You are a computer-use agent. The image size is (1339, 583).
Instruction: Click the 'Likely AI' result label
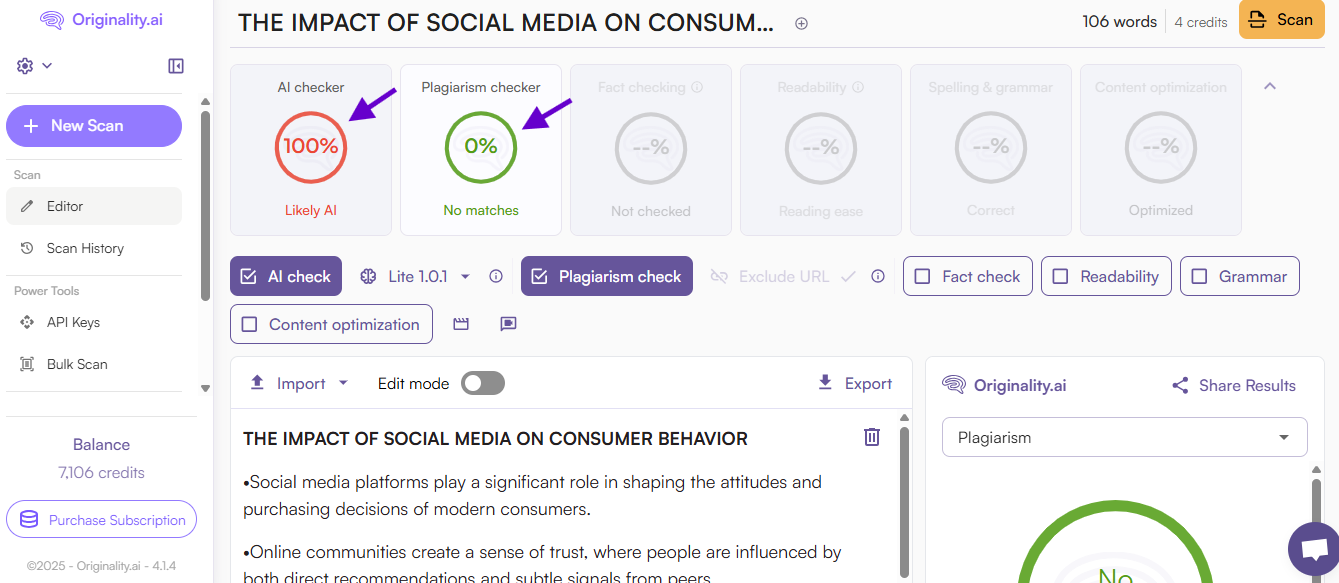[311, 211]
